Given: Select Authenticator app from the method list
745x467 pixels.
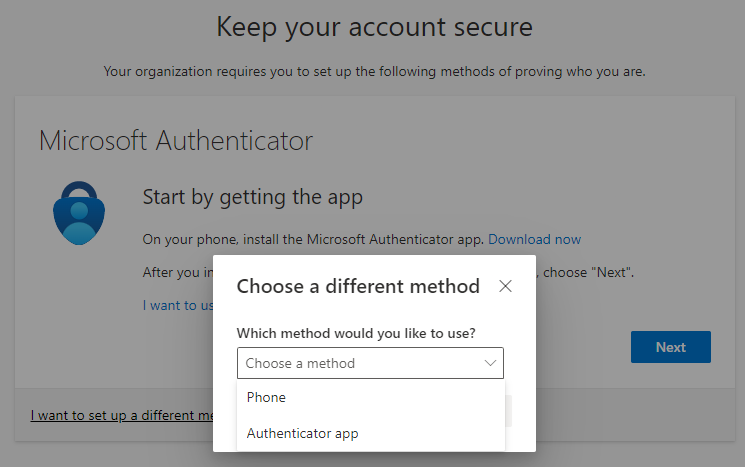Looking at the screenshot, I should (302, 433).
